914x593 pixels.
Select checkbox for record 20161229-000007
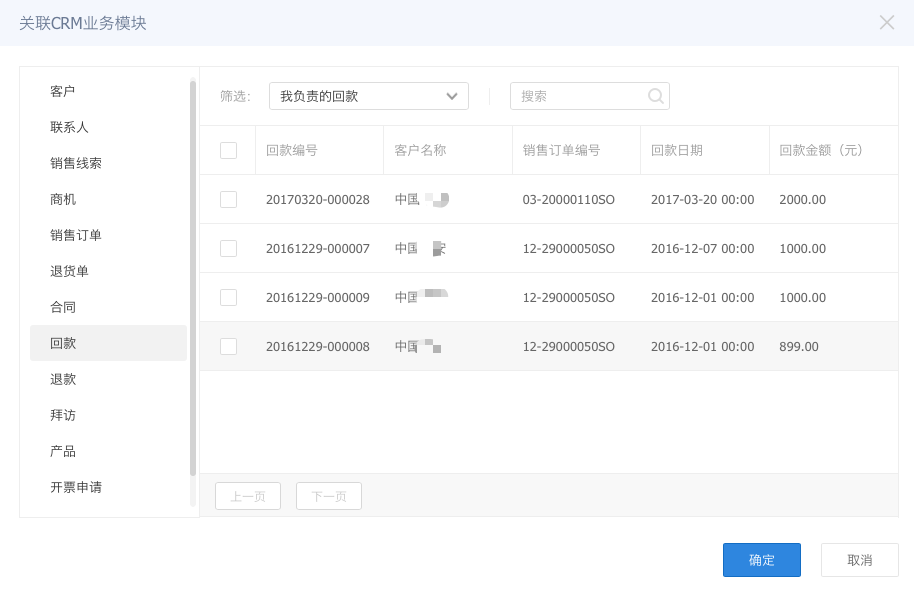228,248
